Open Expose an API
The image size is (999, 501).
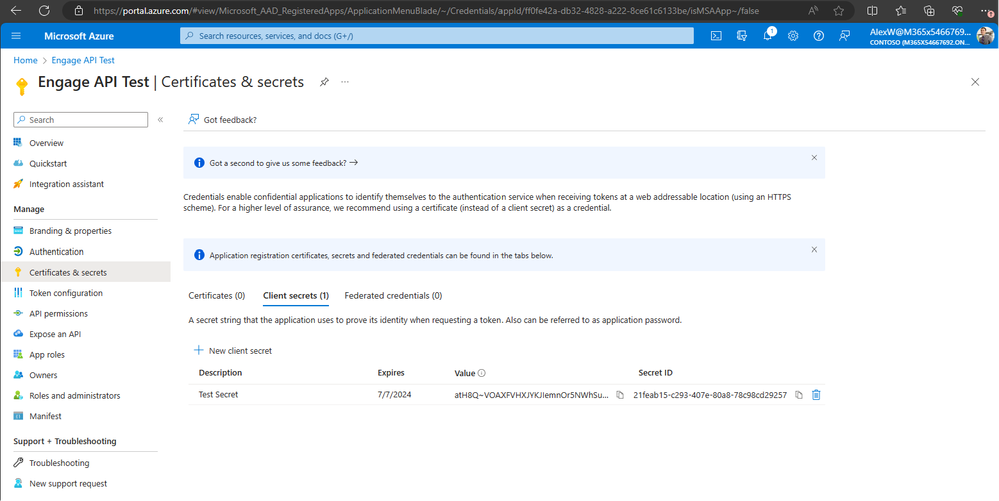55,334
